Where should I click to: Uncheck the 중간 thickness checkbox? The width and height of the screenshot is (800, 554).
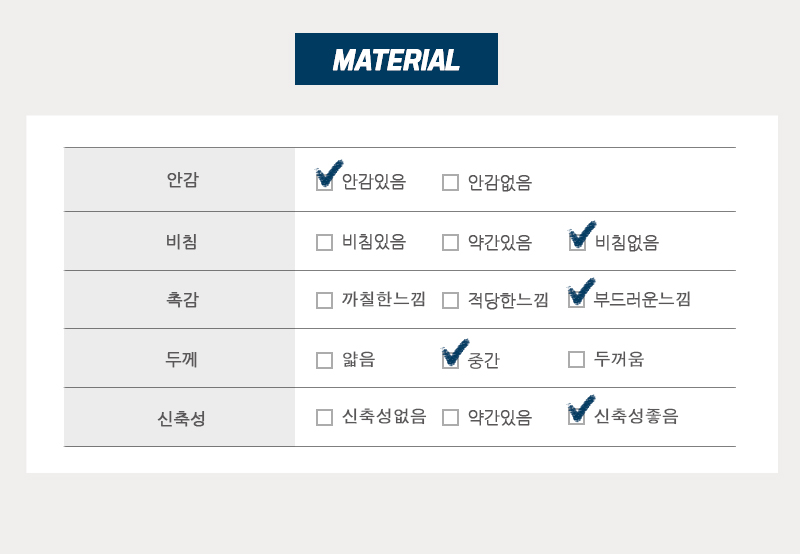[450, 360]
